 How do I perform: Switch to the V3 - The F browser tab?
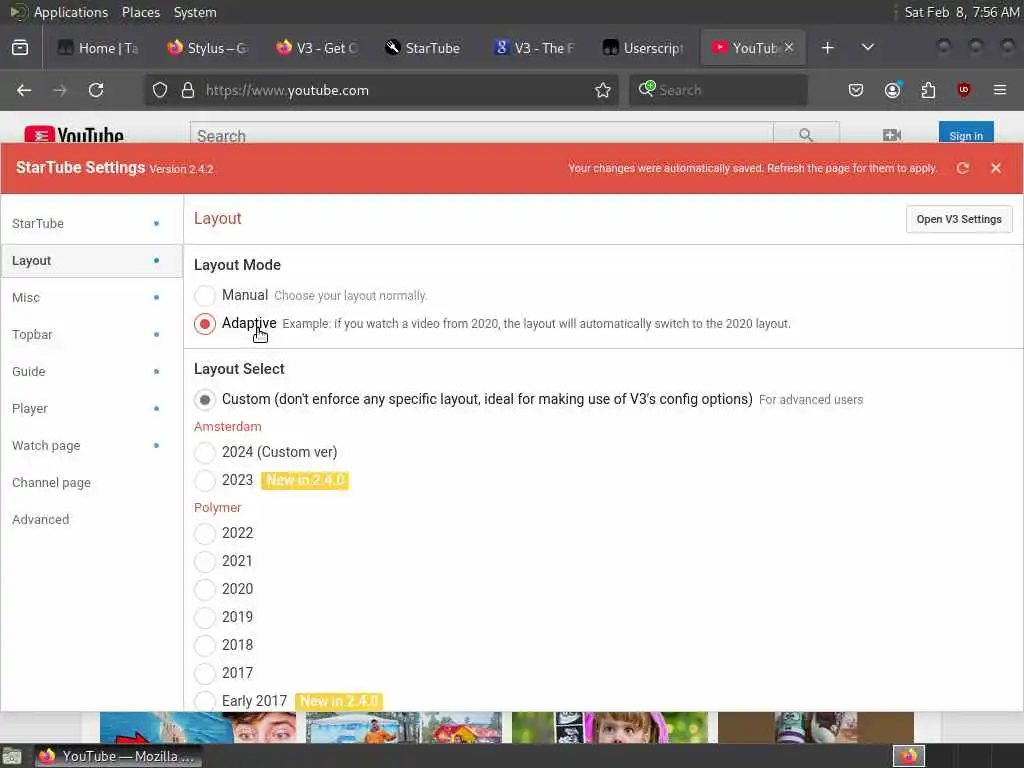pos(535,48)
